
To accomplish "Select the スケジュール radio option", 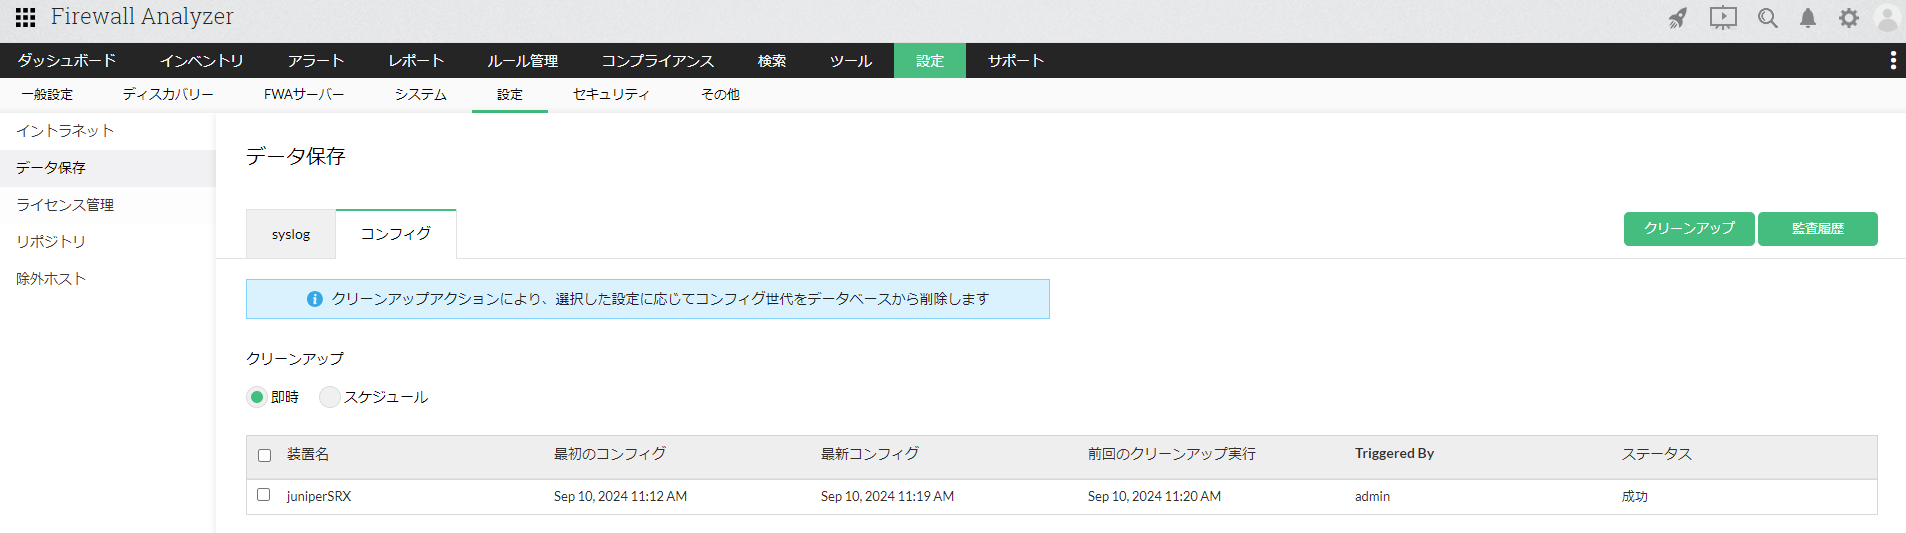I will pyautogui.click(x=330, y=397).
